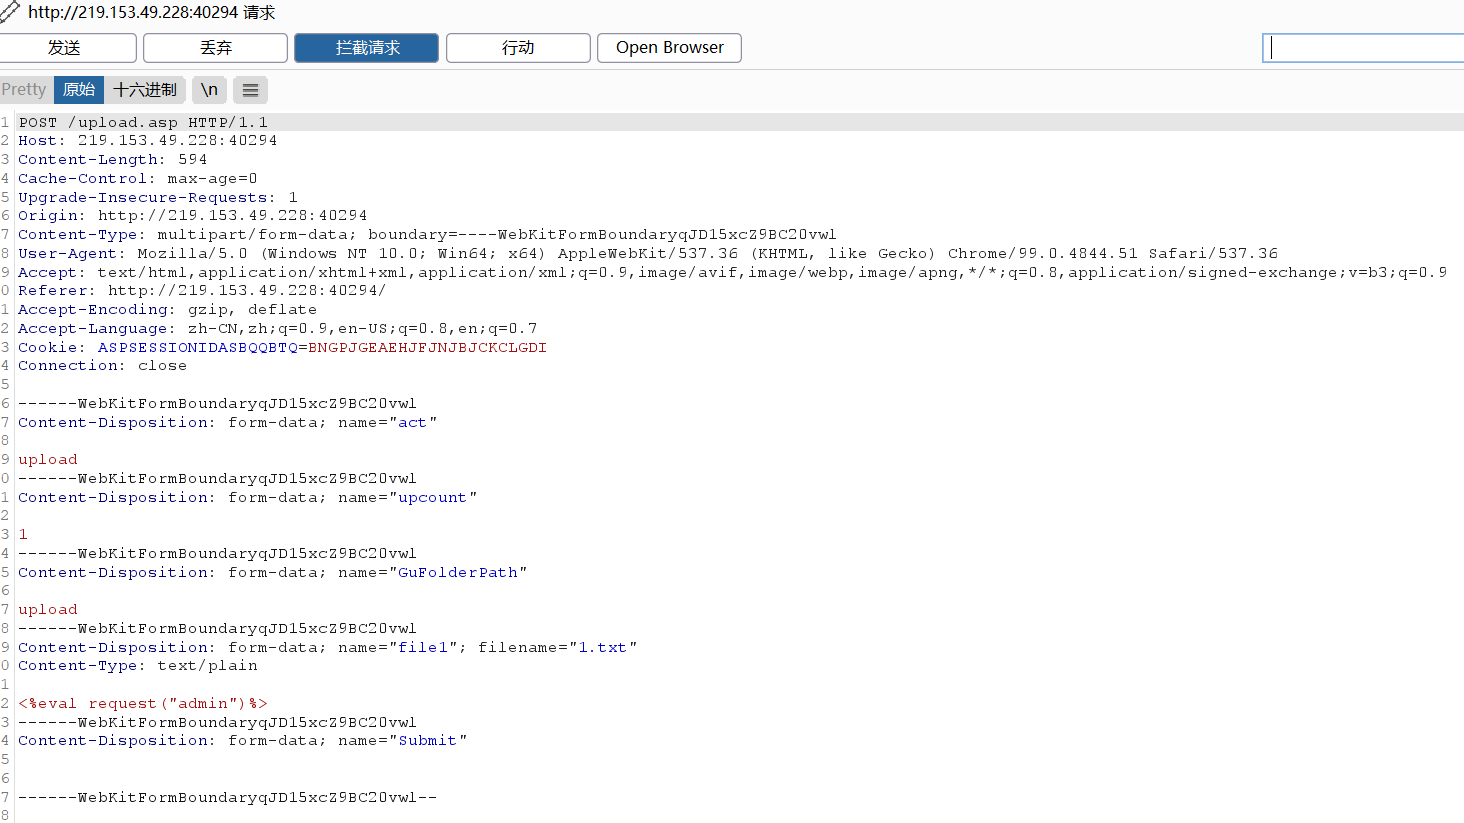Click the Connection: close line

(102, 366)
